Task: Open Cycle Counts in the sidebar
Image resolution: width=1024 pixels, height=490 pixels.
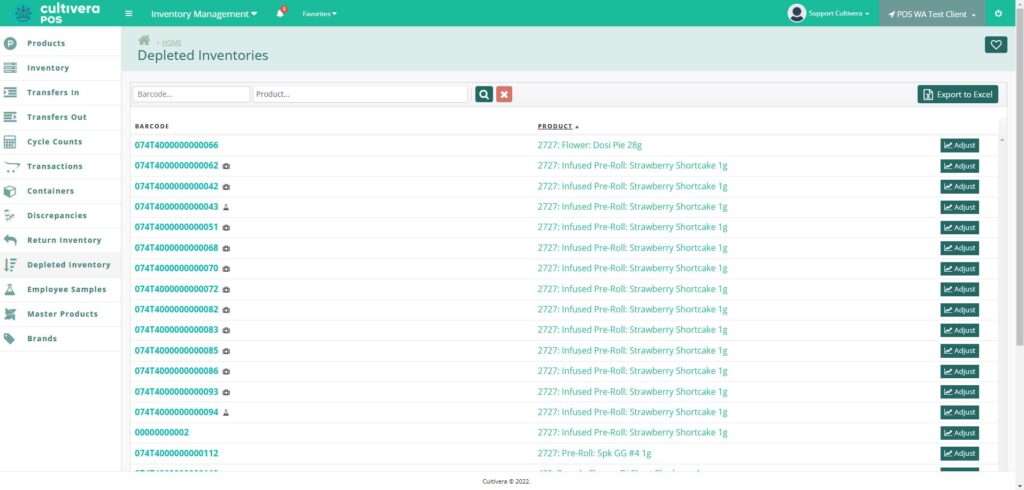Action: 54,142
